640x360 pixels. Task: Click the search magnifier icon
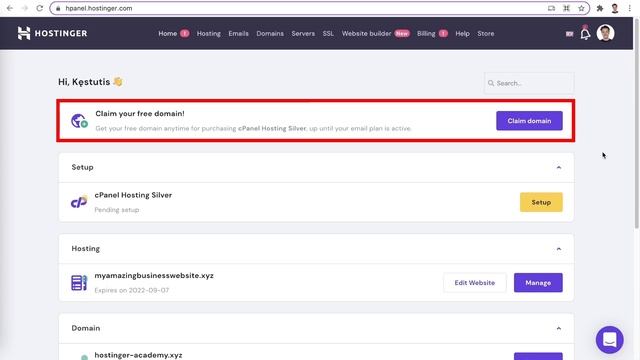coord(491,83)
